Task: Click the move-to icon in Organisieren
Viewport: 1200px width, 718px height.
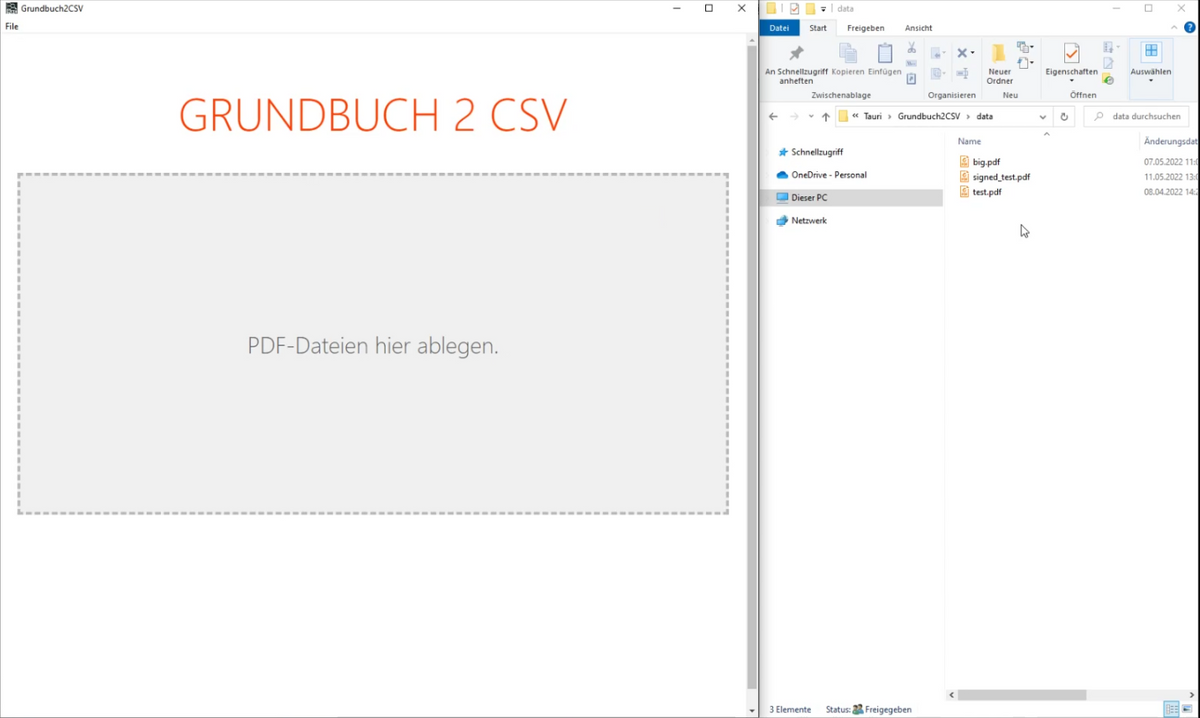Action: coord(937,54)
